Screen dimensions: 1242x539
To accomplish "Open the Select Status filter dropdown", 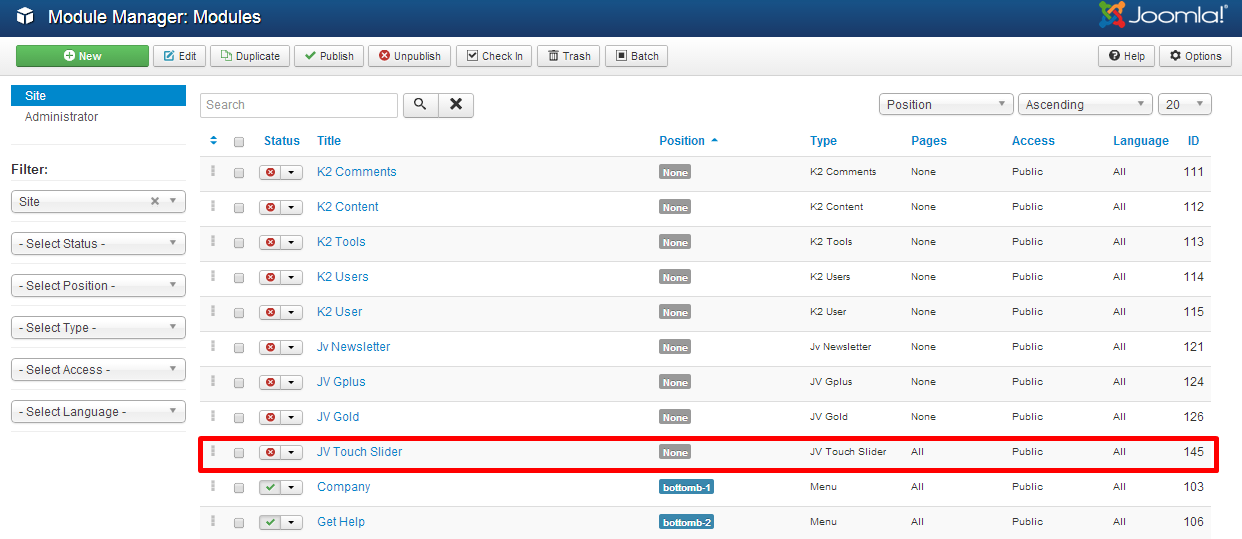I will pyautogui.click(x=98, y=243).
